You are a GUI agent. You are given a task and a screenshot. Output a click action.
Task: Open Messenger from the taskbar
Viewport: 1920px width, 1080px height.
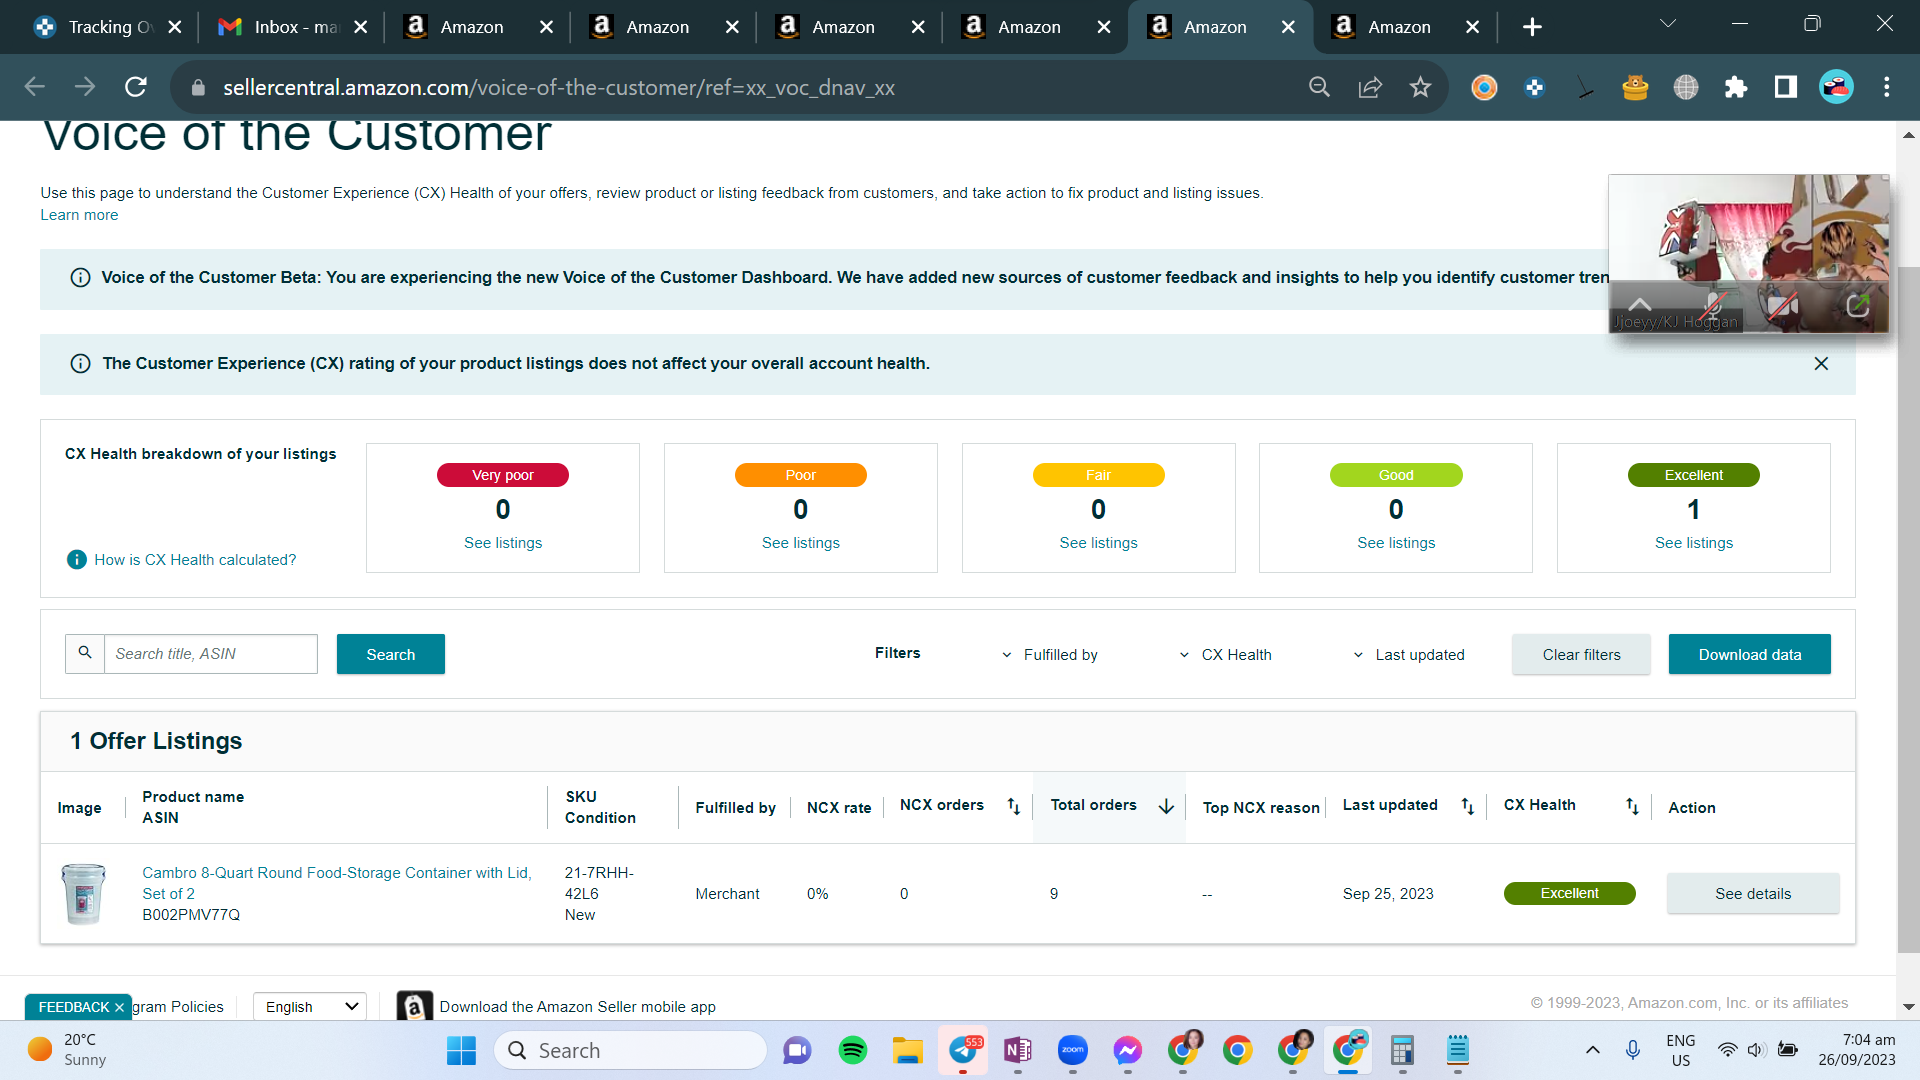point(1128,1050)
